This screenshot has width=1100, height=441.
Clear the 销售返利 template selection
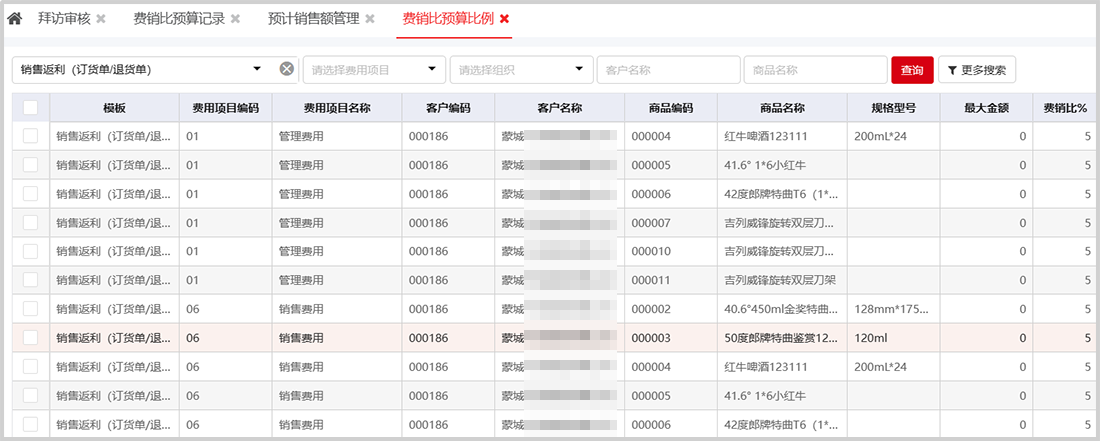286,69
